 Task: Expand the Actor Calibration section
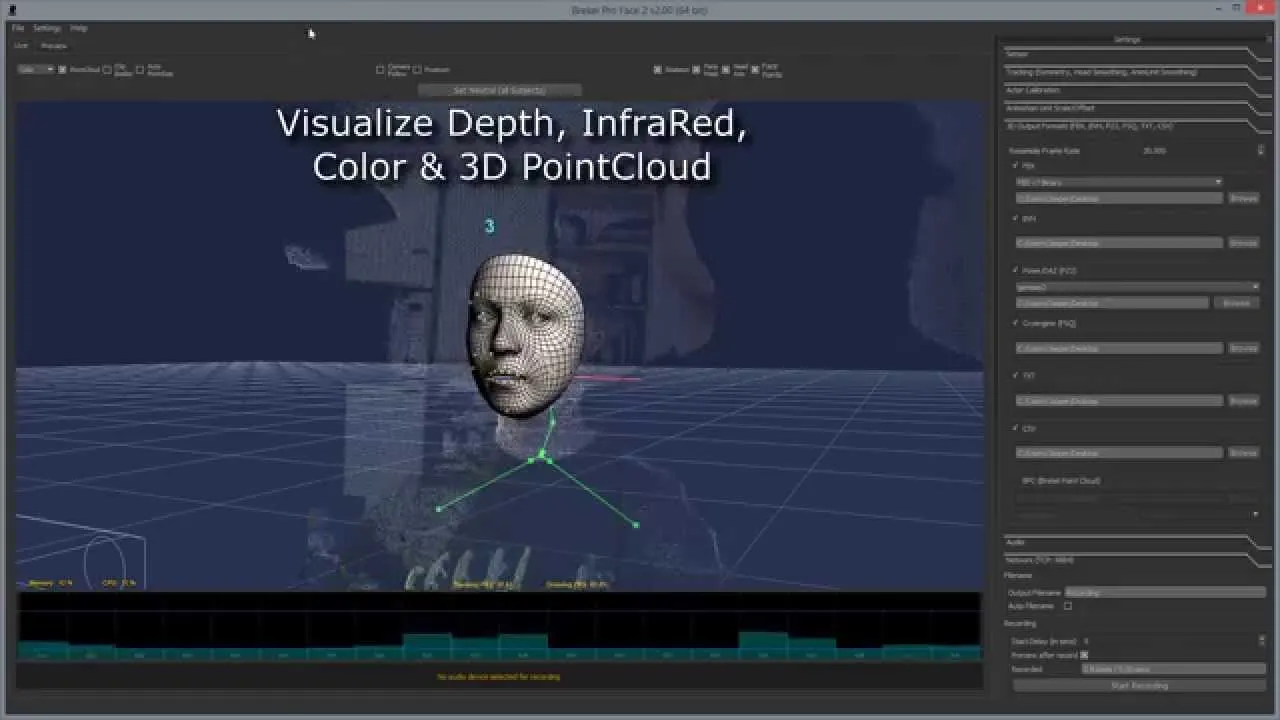1136,90
